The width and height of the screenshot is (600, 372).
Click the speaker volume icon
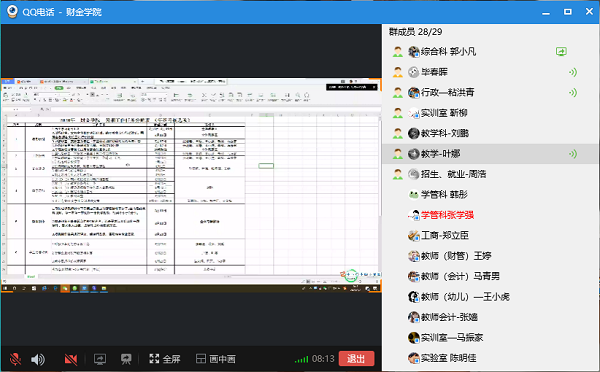[38, 359]
